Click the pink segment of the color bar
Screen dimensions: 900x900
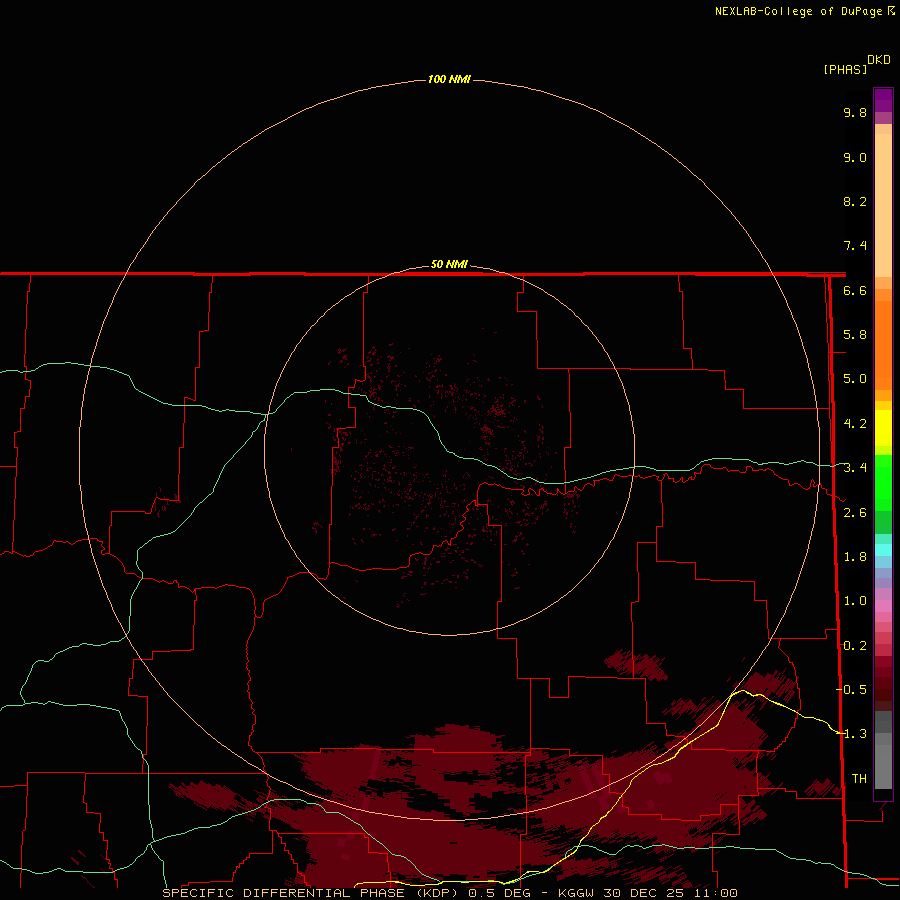pos(883,606)
